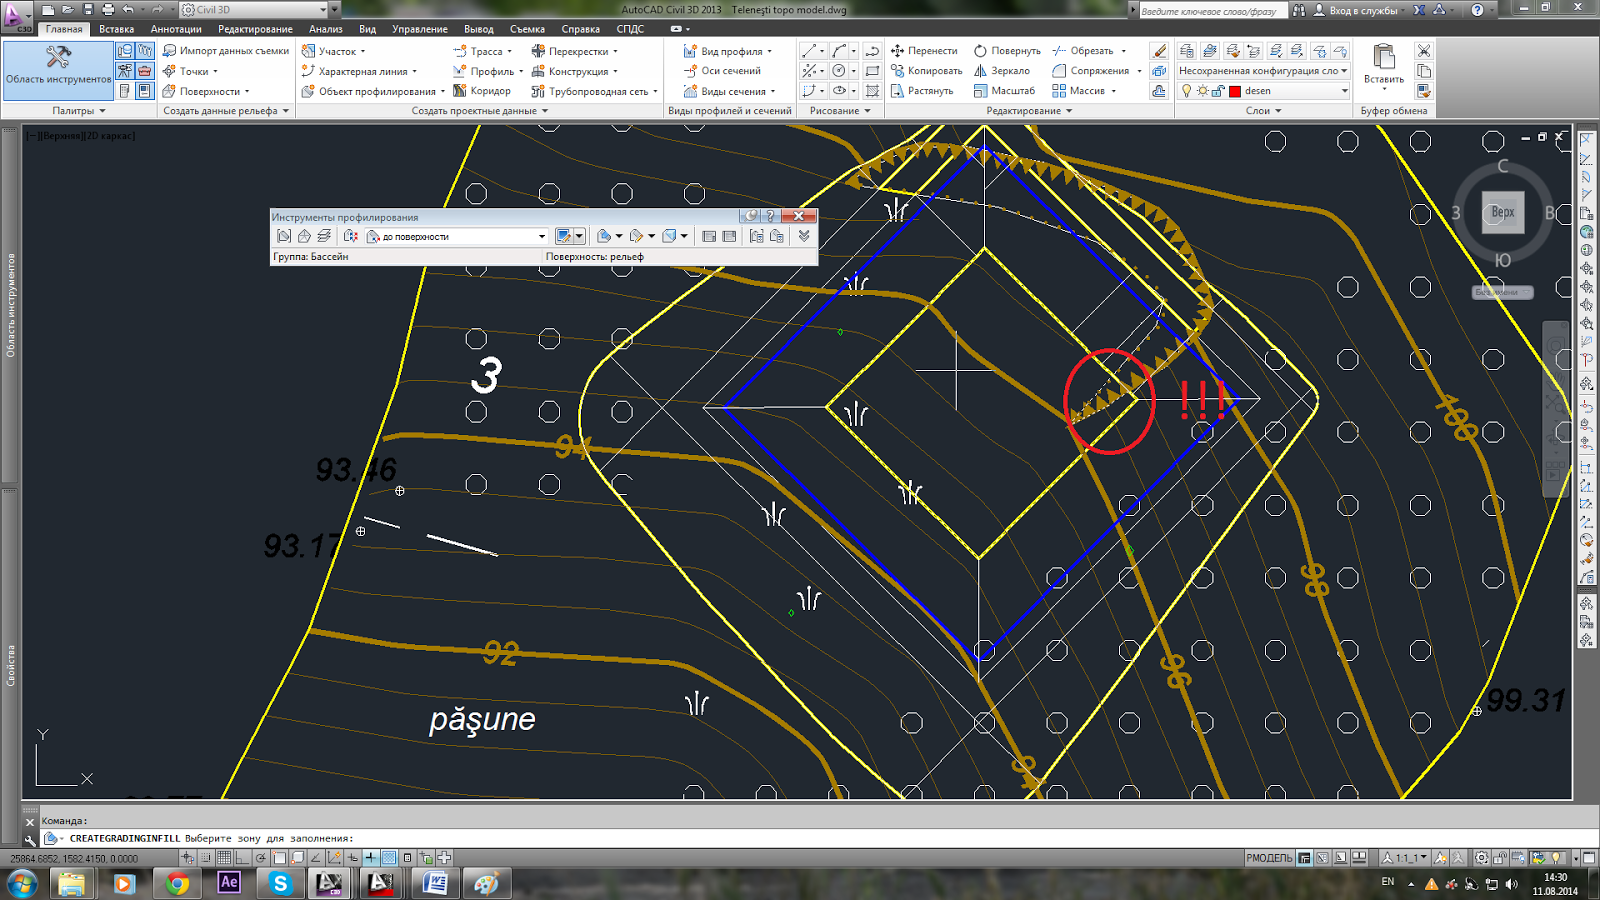The width and height of the screenshot is (1600, 900).
Task: Open Google Chrome from the taskbar
Action: pos(177,883)
